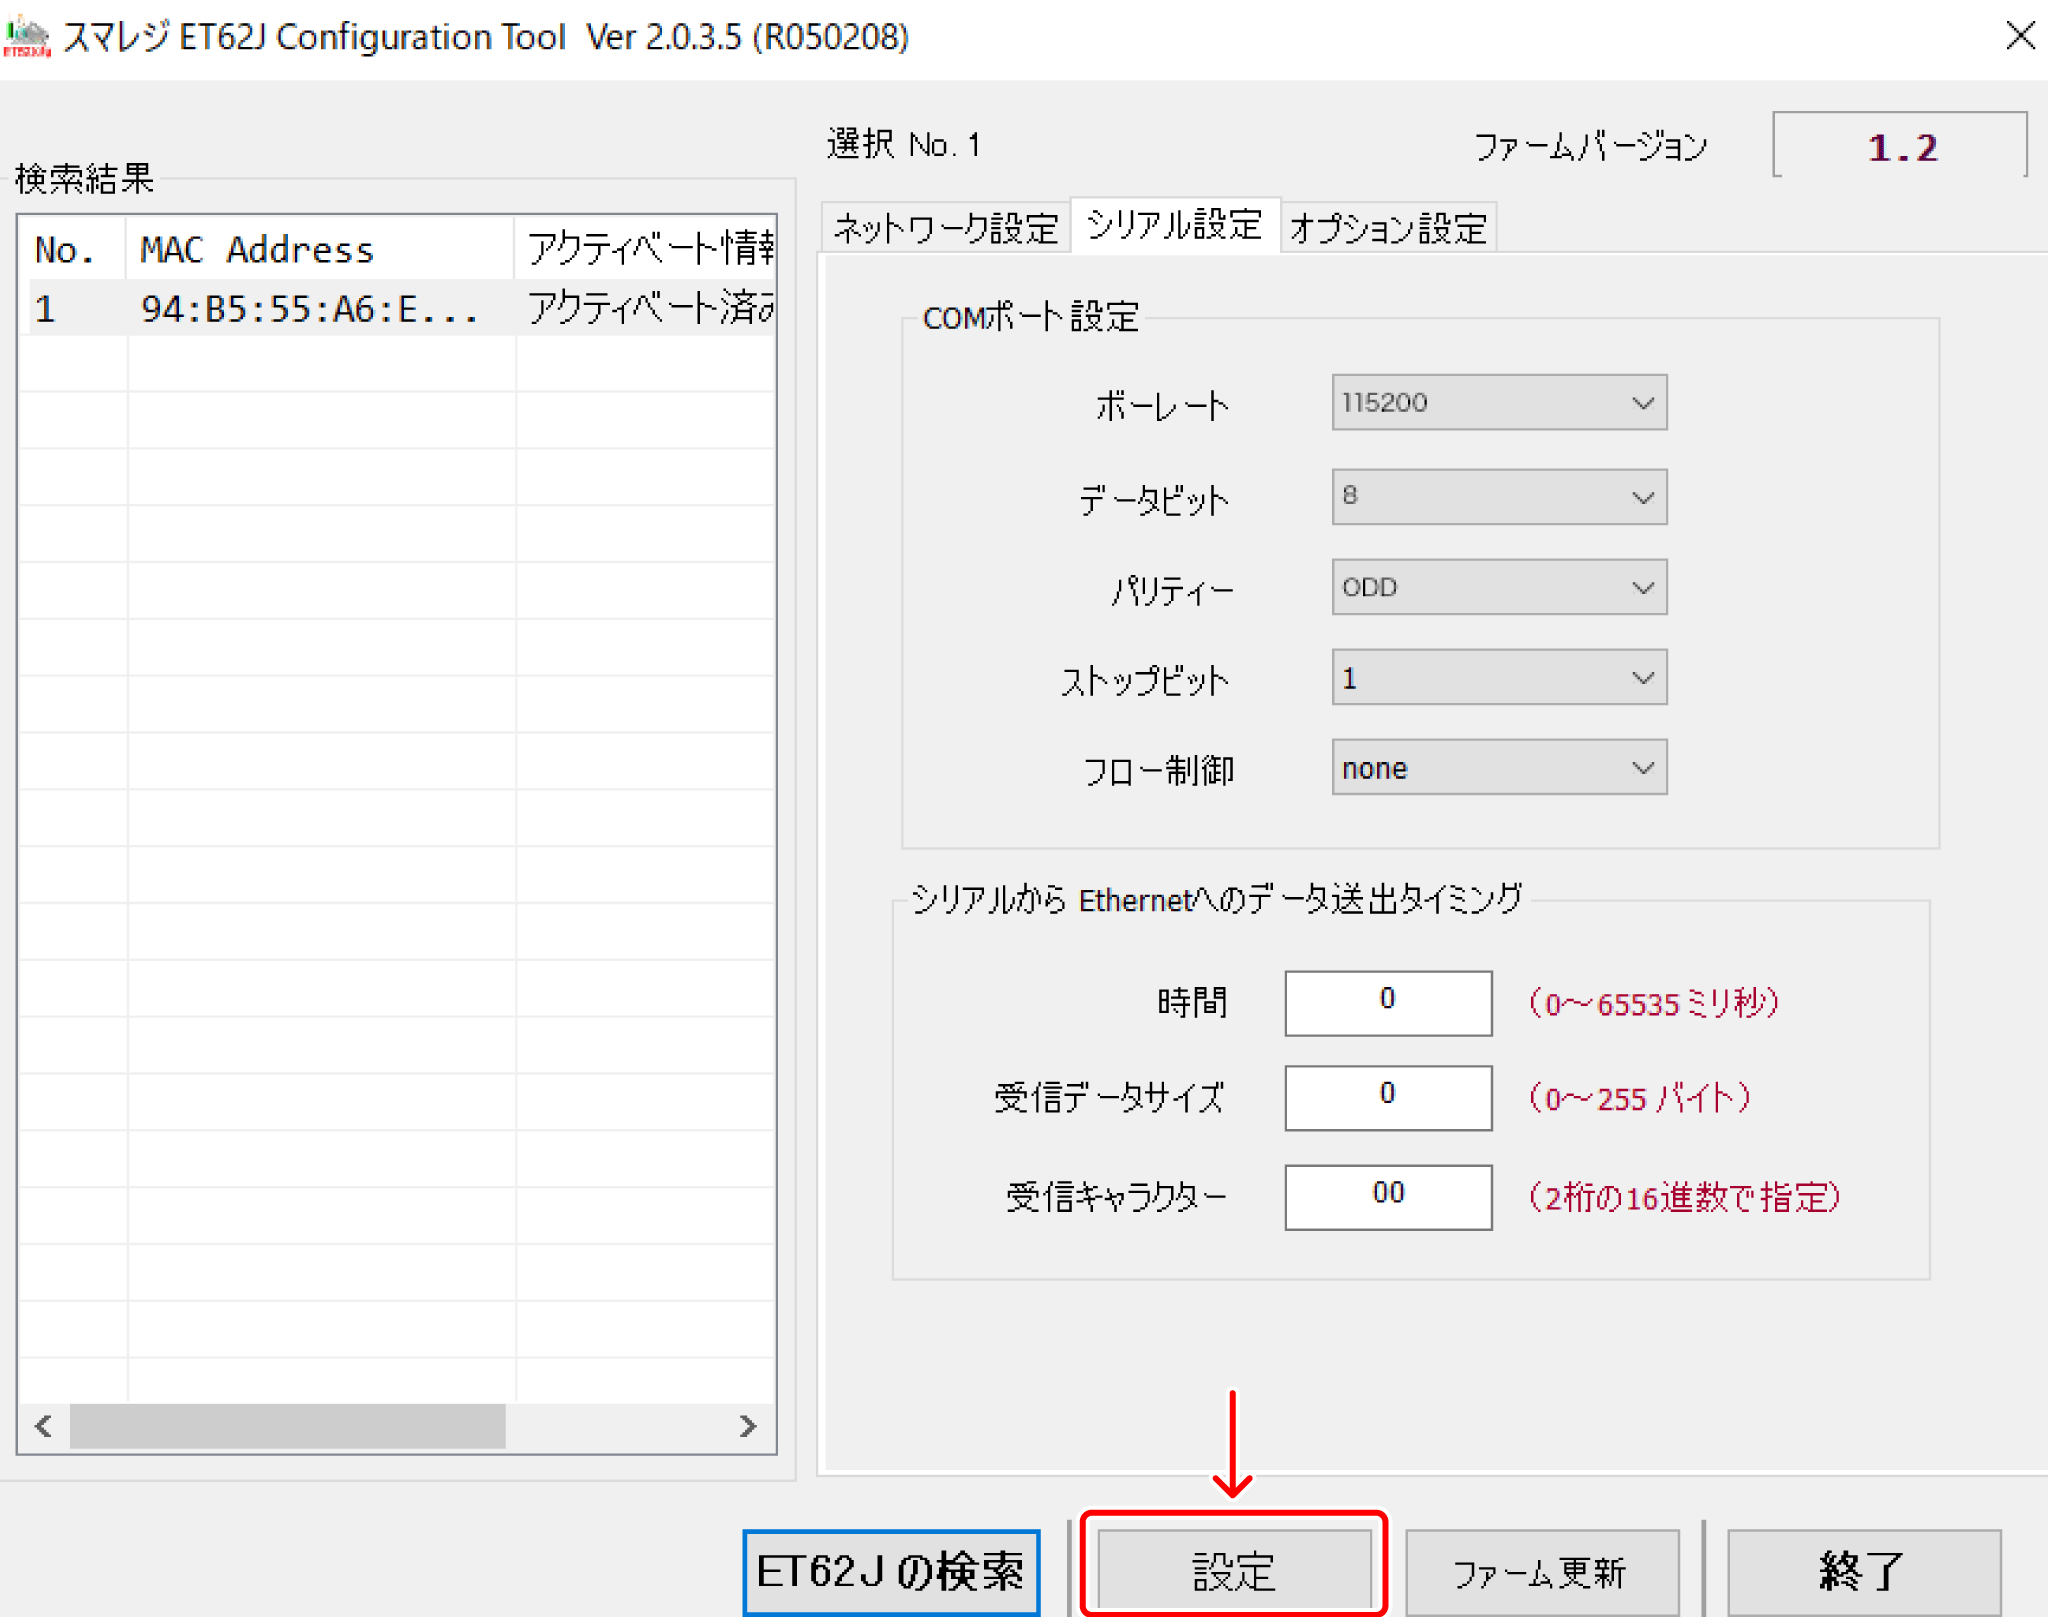
Task: Click the アクティベート情報 column header
Action: click(646, 248)
